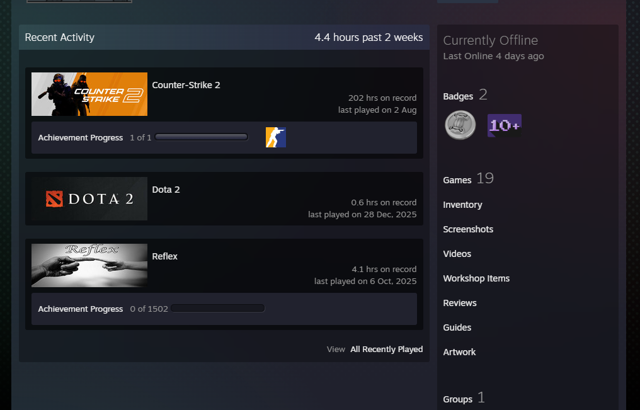640x410 pixels.
Task: Click the Reflex achievement progress bar
Action: [218, 308]
